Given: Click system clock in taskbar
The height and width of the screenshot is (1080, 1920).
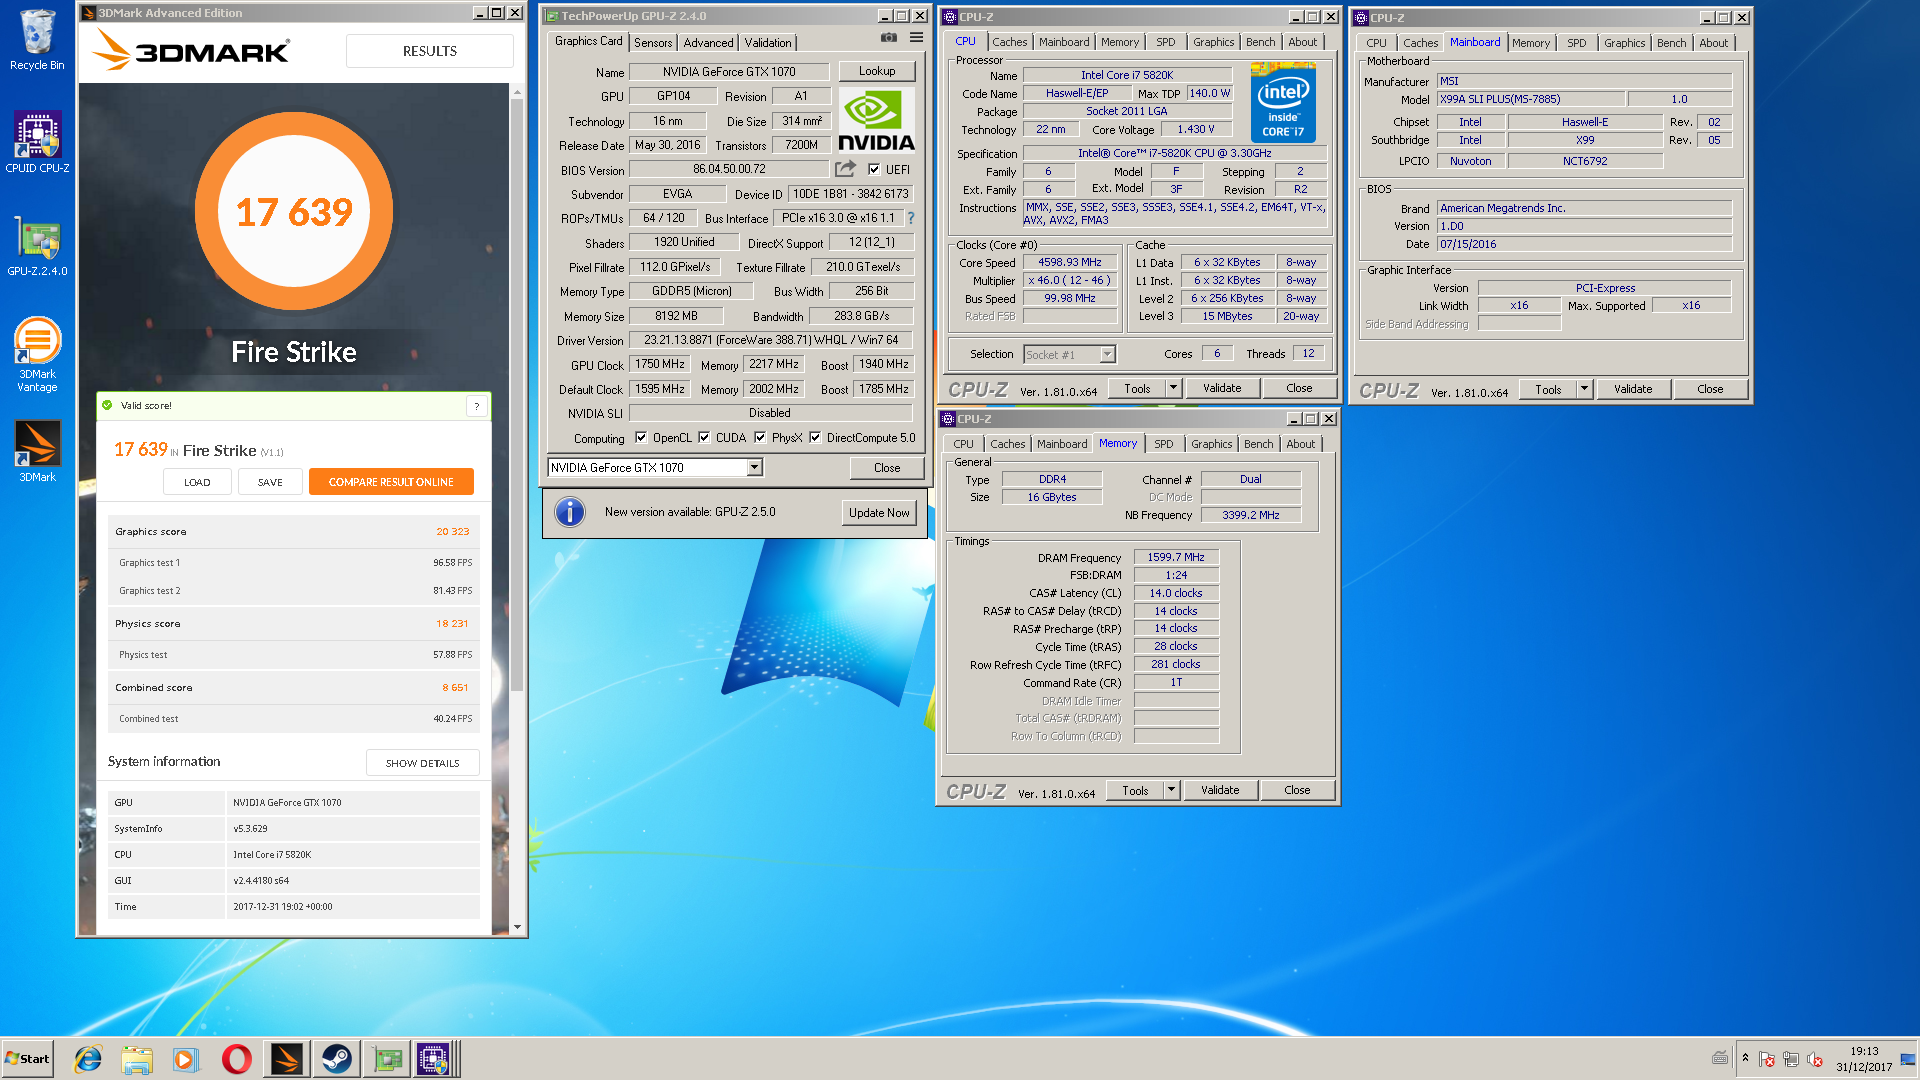Looking at the screenshot, I should (1864, 1059).
